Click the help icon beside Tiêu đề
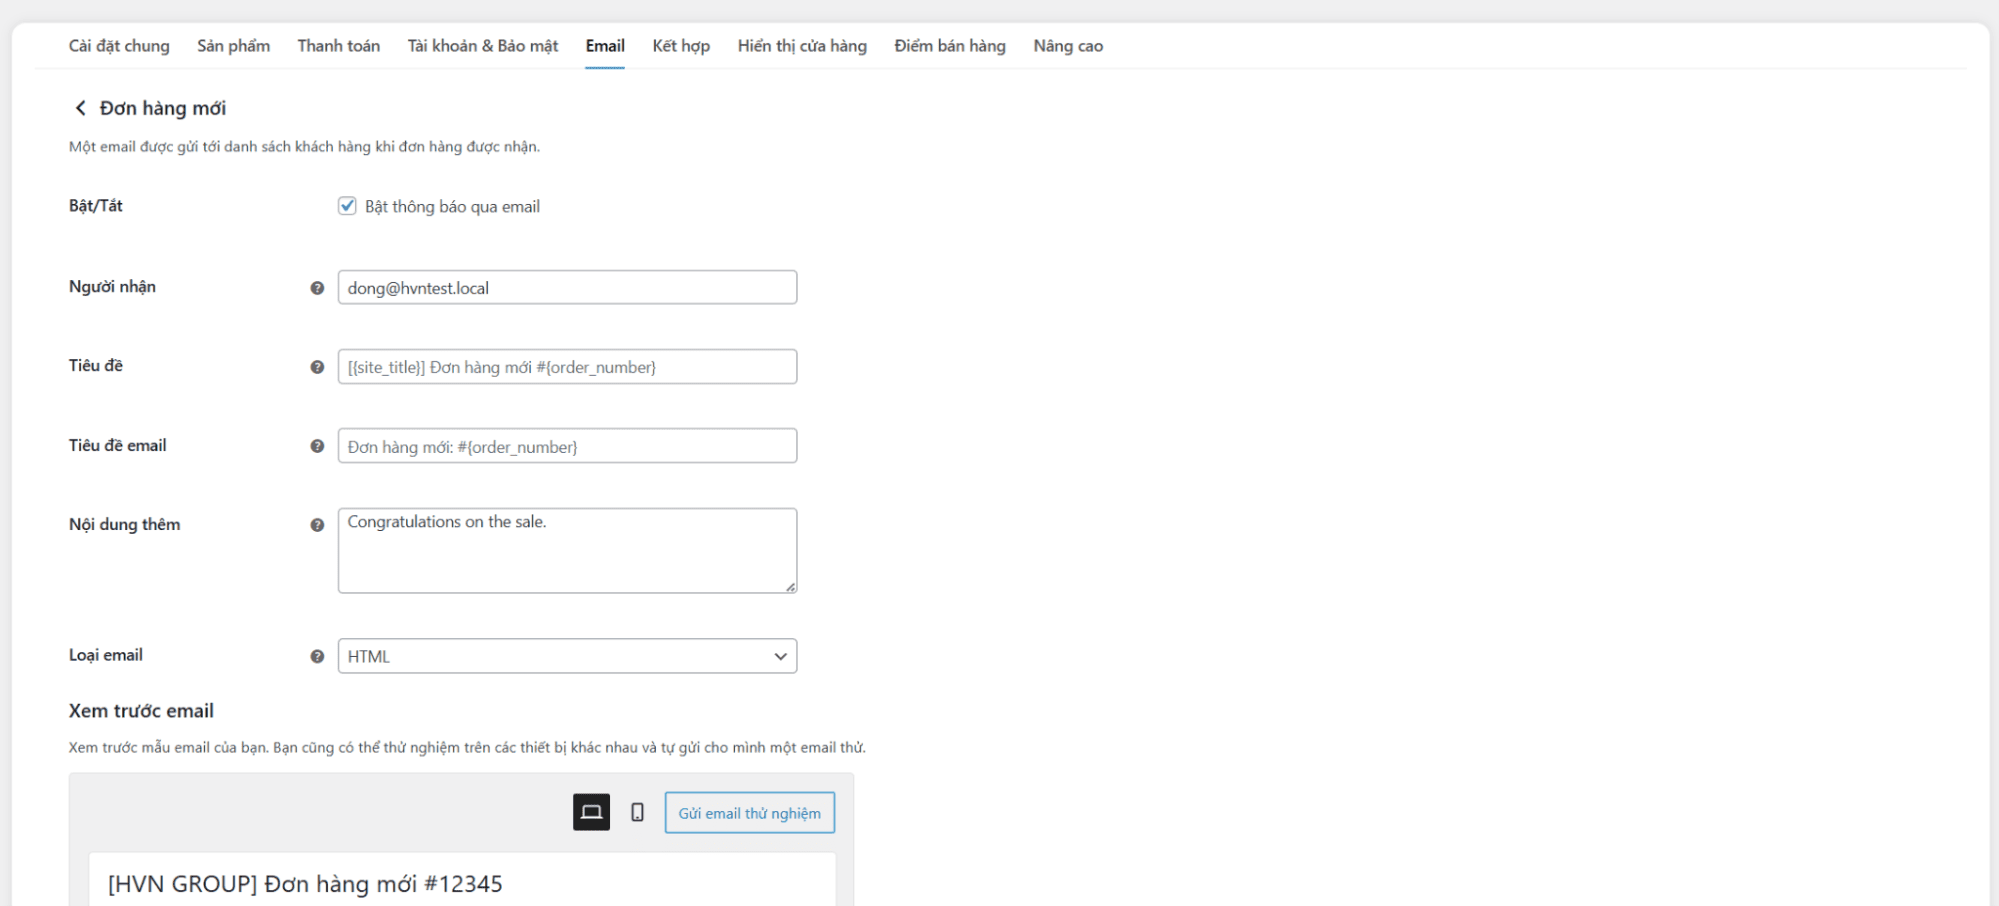 [x=317, y=366]
